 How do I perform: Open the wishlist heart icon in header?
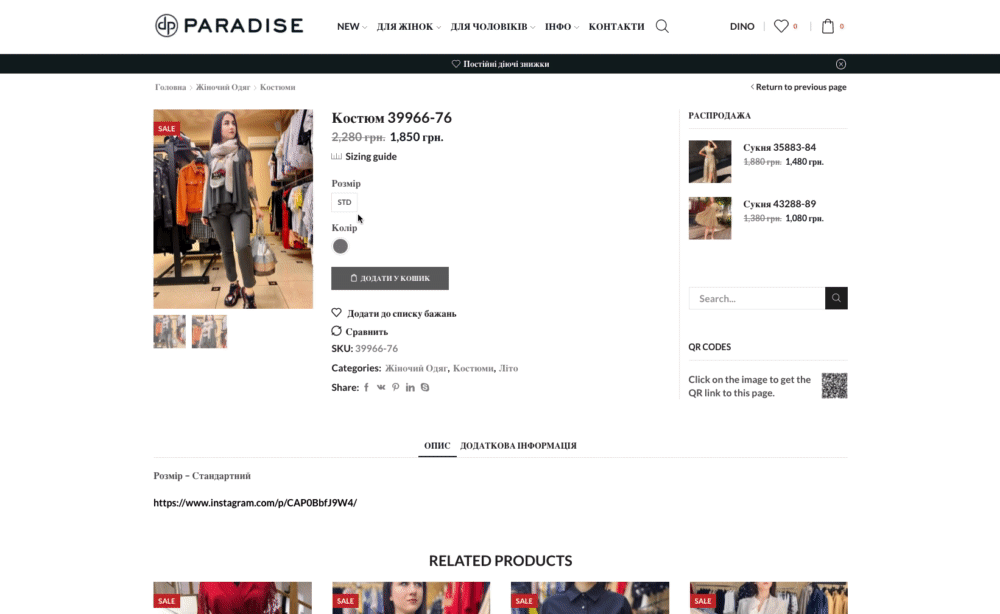(781, 26)
